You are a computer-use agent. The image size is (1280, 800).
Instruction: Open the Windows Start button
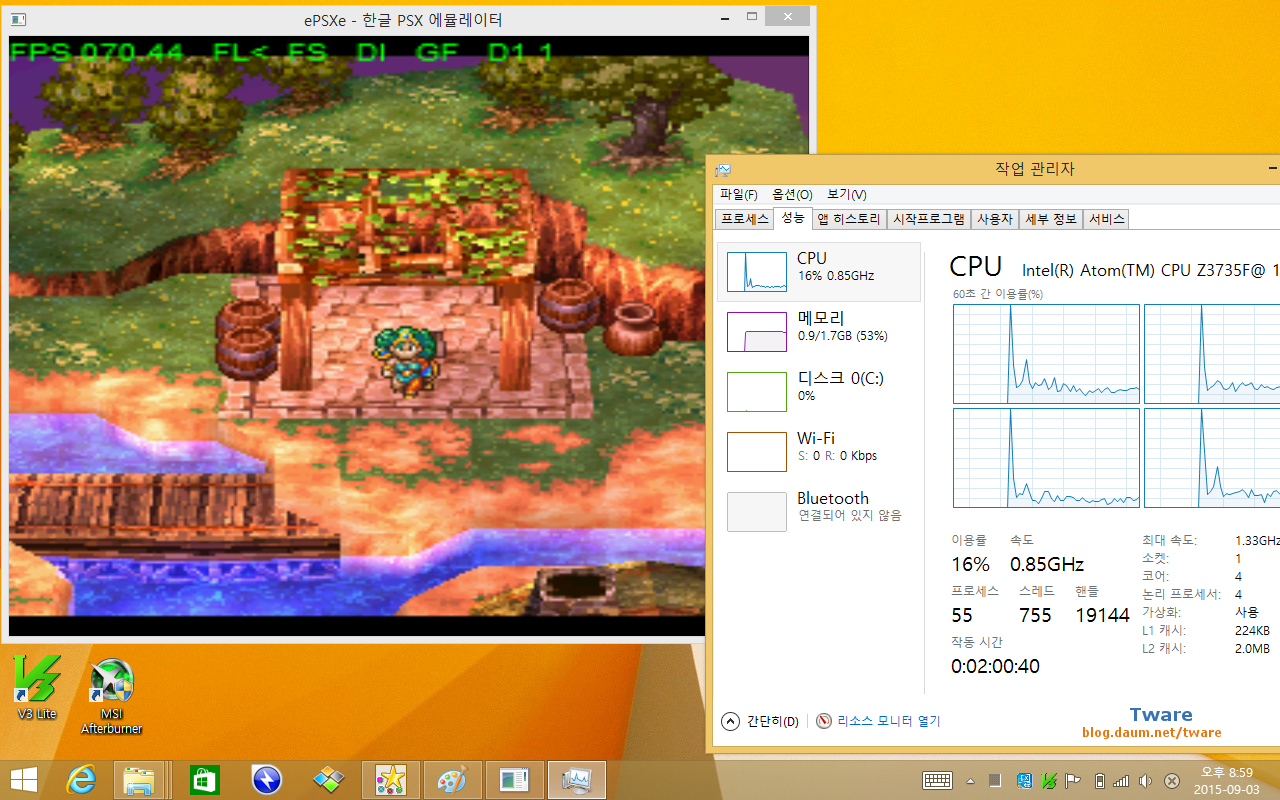point(24,780)
